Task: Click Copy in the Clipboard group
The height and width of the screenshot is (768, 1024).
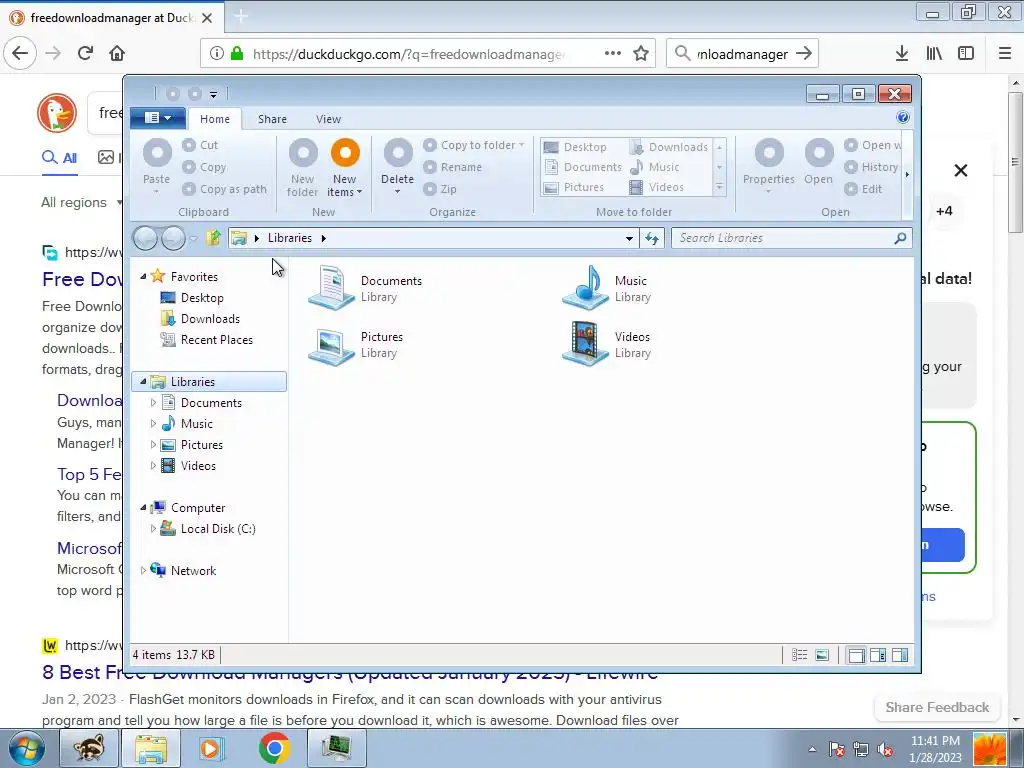Action: click(x=204, y=167)
